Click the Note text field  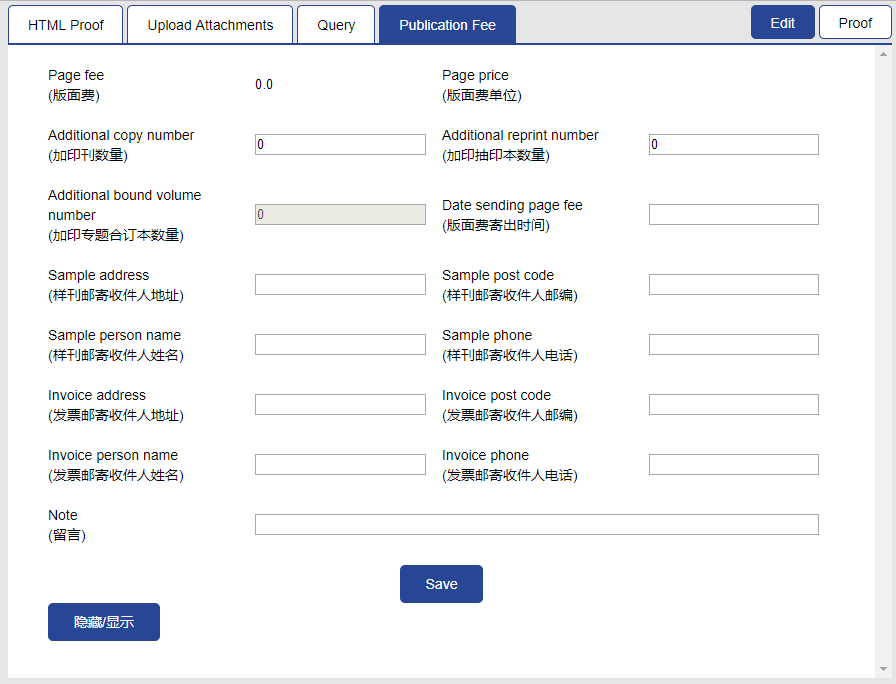[537, 525]
